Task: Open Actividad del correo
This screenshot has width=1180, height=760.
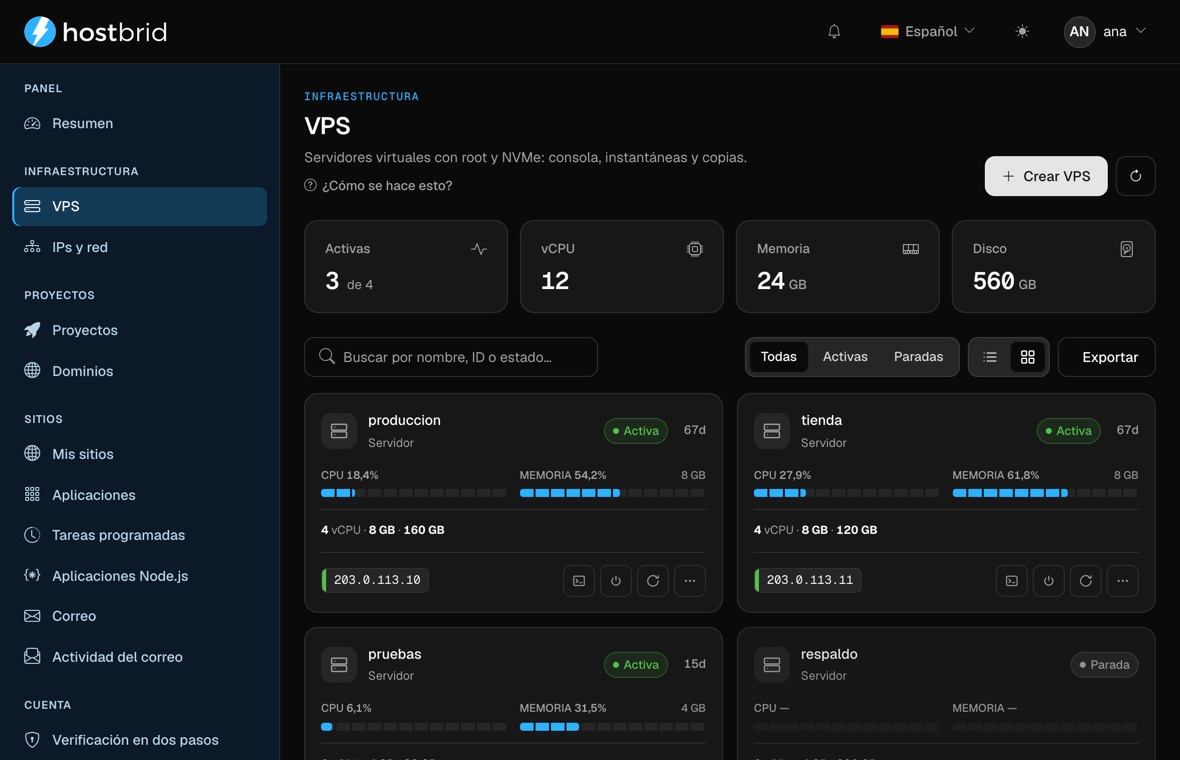Action: pyautogui.click(x=139, y=657)
